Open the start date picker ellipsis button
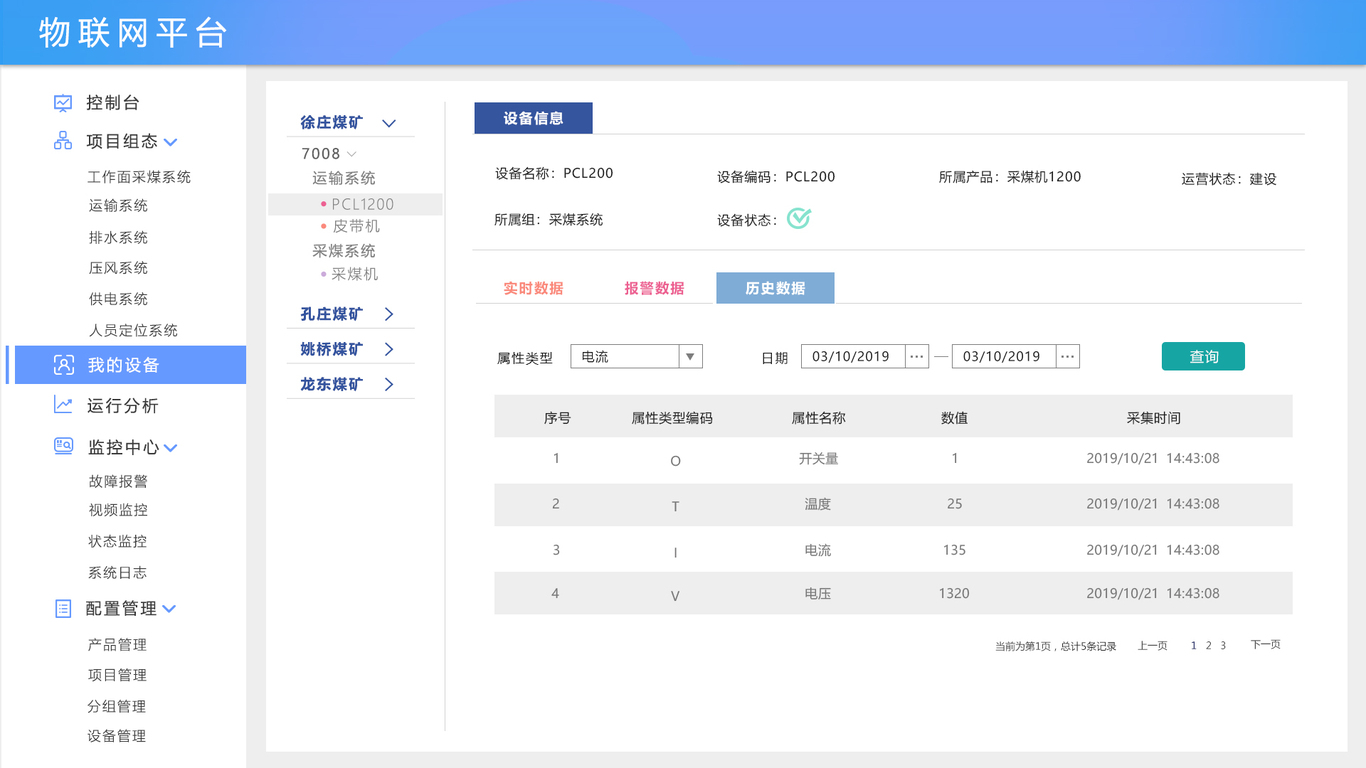 [917, 356]
